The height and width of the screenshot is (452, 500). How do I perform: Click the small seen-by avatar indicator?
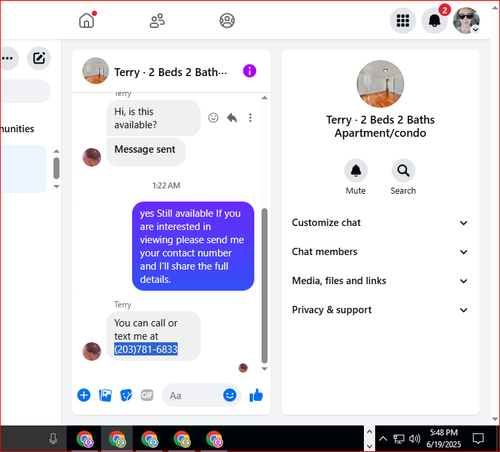click(x=243, y=368)
